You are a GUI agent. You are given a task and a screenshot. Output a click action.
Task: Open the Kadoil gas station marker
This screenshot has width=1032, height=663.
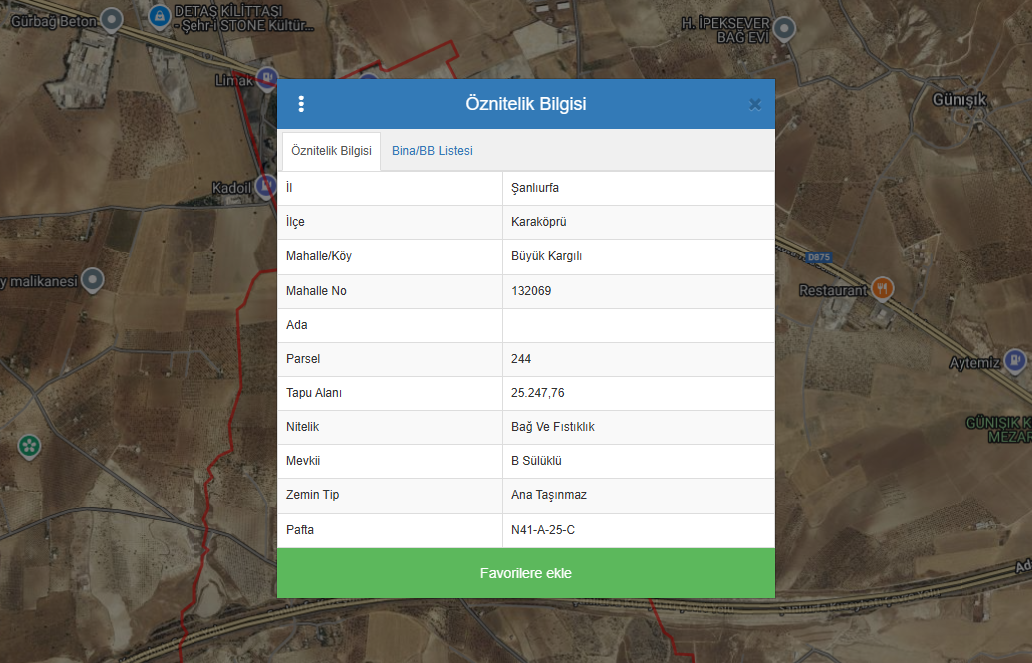pyautogui.click(x=265, y=185)
